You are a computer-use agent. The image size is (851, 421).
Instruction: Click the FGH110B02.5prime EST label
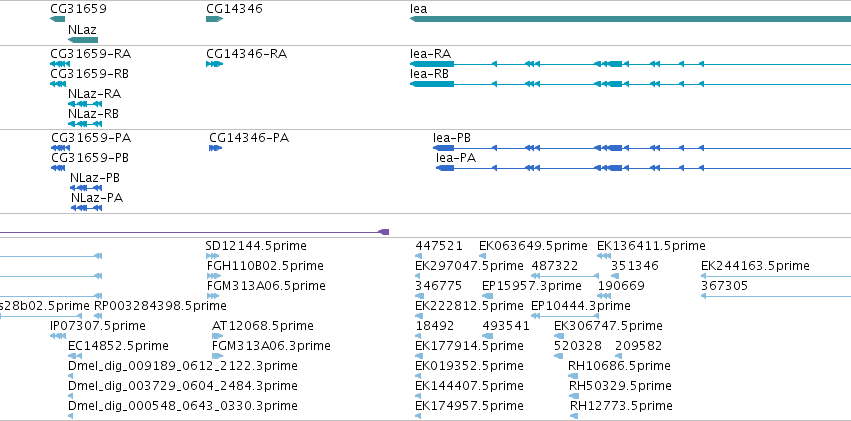pyautogui.click(x=265, y=266)
